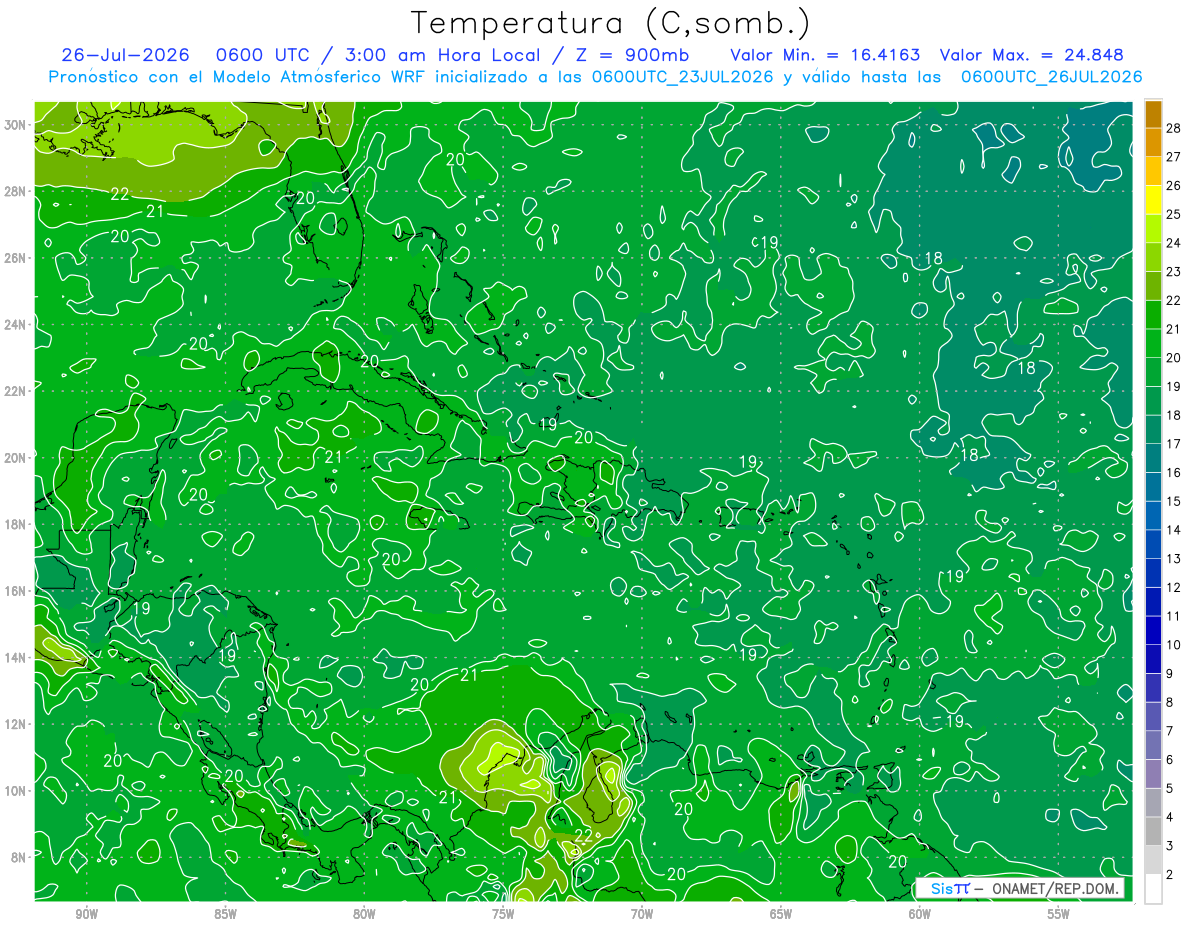Click the "65W" longitude axis label

(x=781, y=913)
